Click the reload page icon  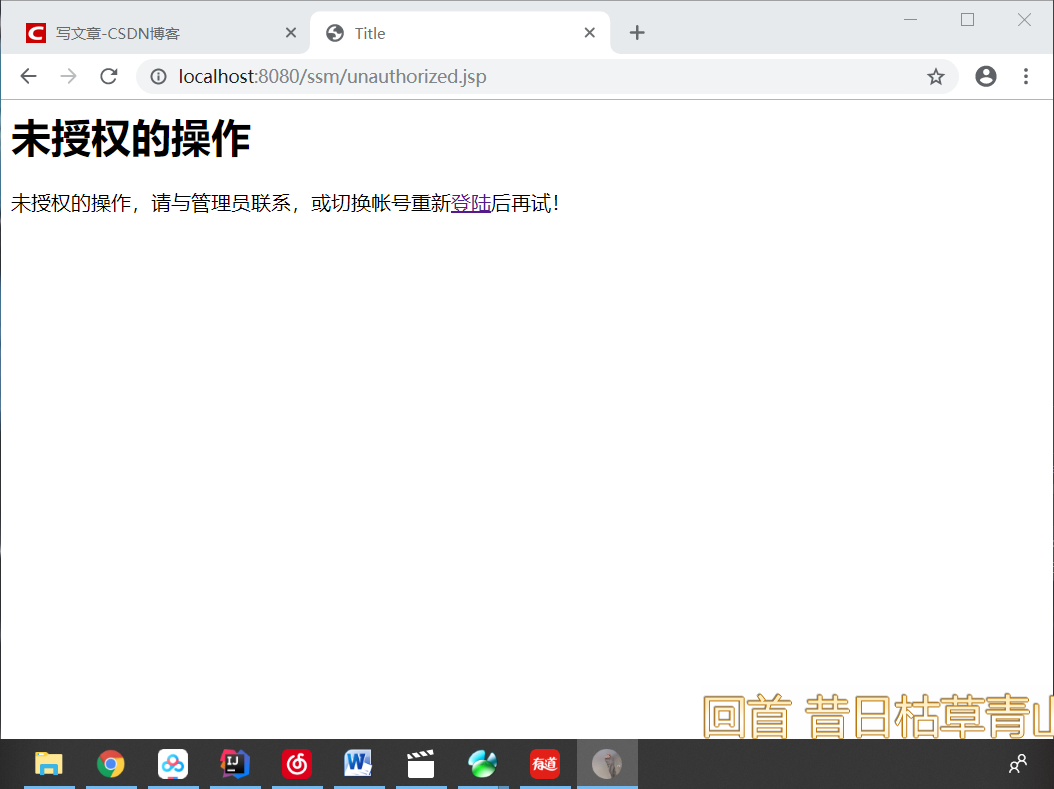108,76
